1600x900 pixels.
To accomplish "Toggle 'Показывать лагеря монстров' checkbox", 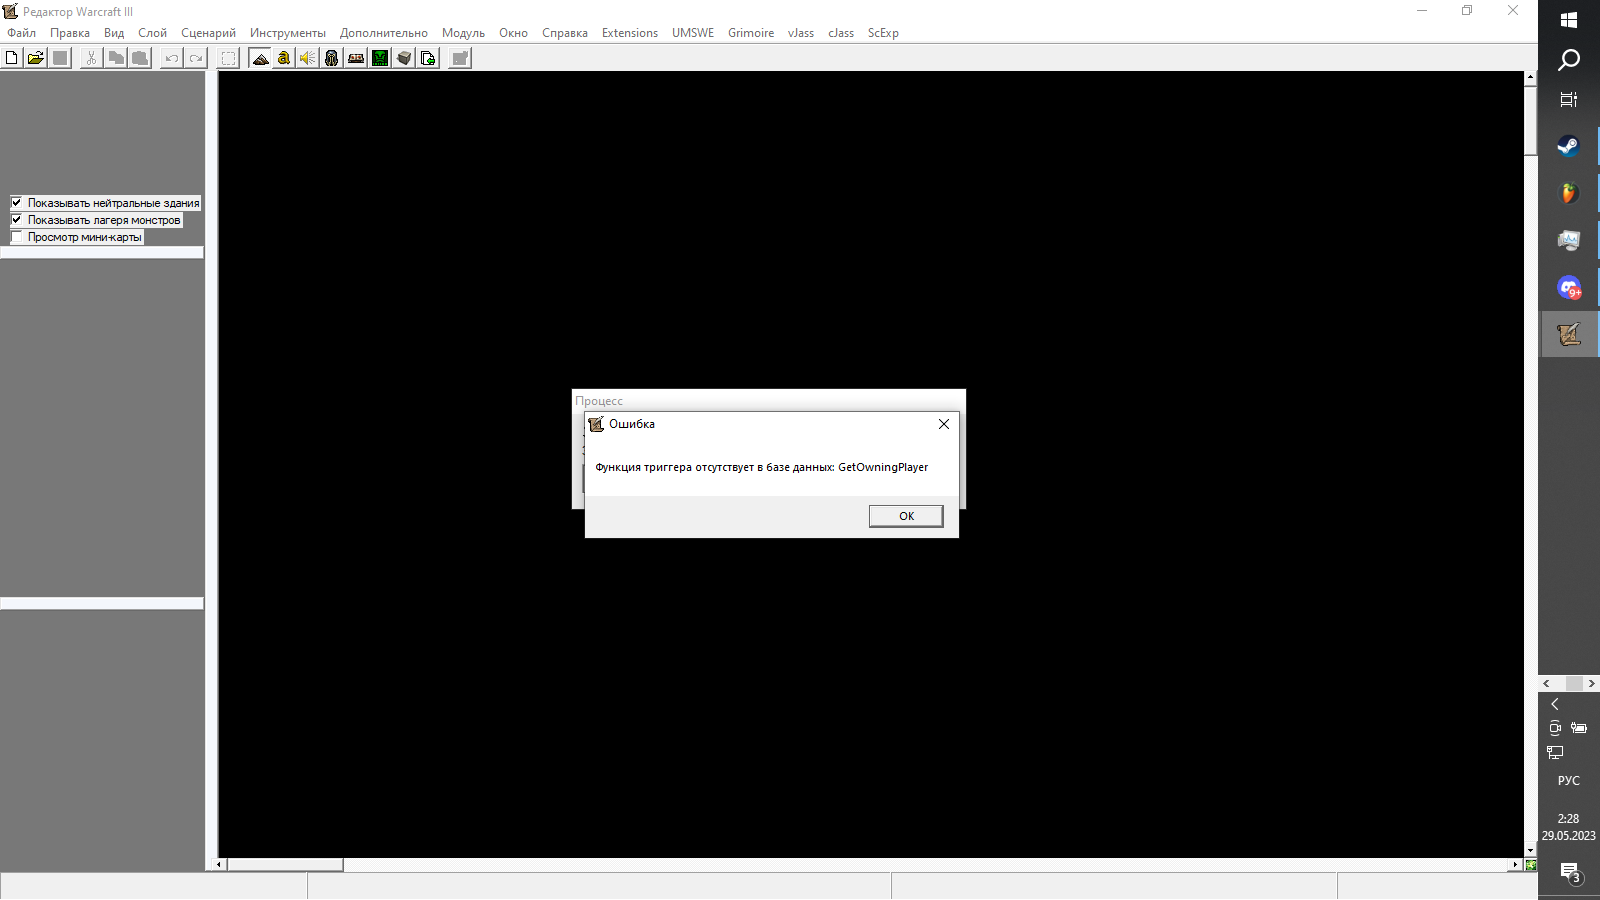I will click(16, 219).
